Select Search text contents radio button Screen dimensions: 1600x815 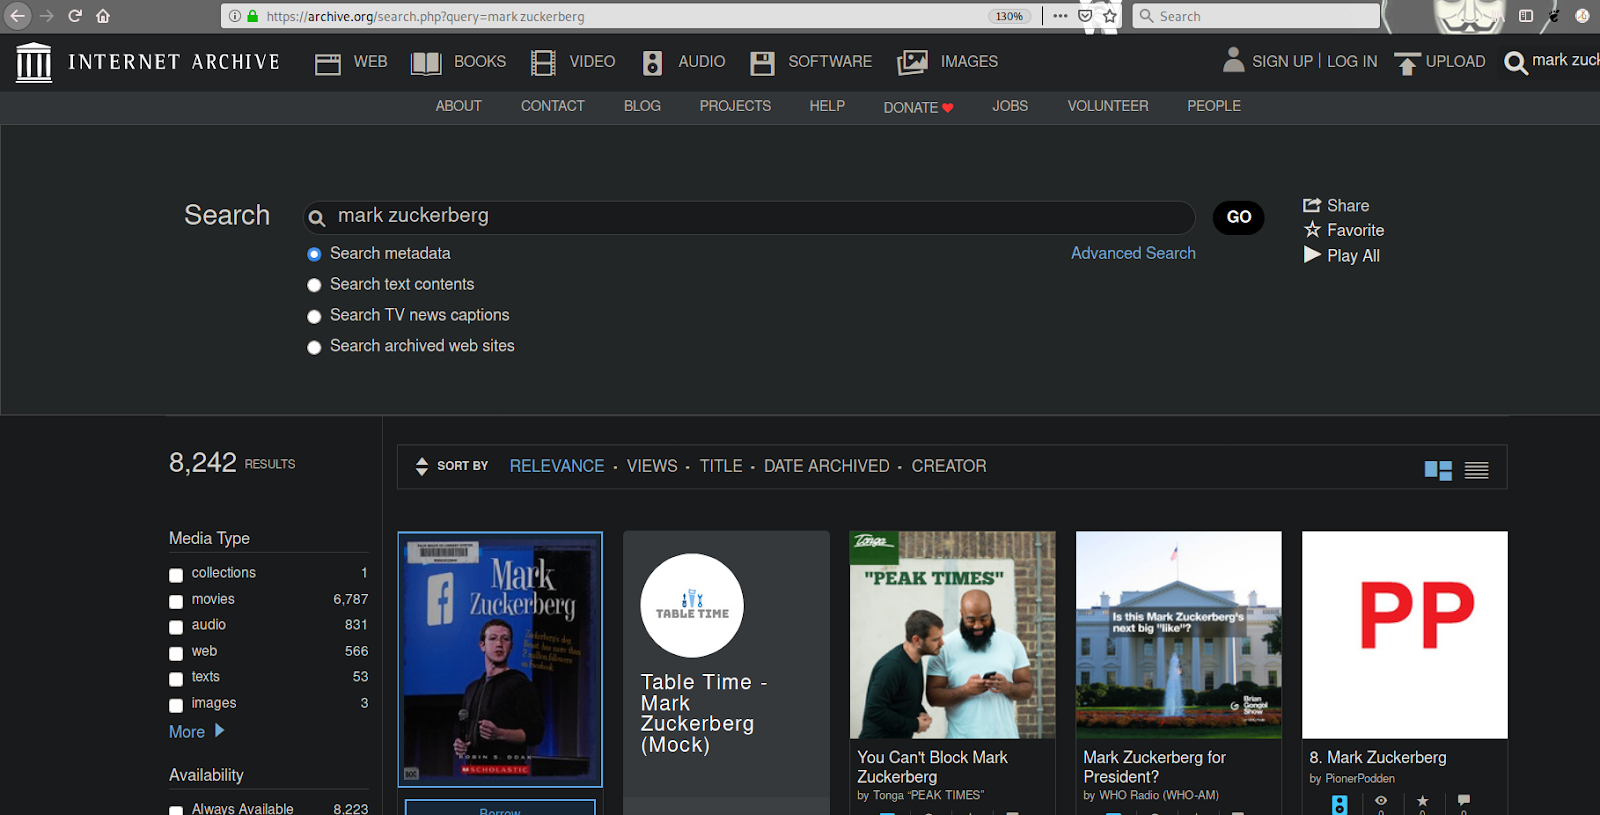314,285
